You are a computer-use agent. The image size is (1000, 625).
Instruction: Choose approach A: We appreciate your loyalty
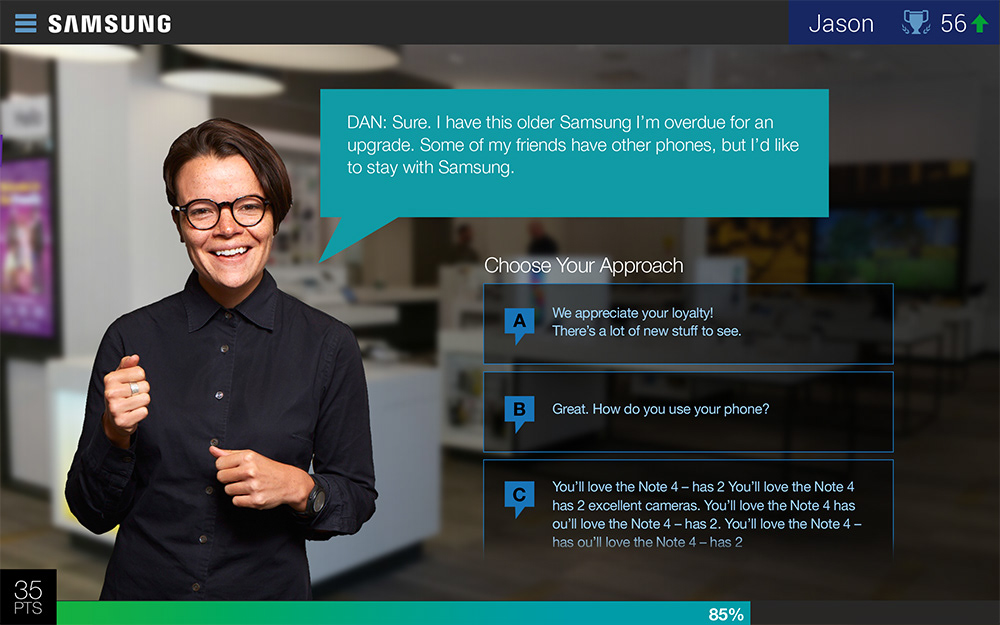click(x=688, y=324)
